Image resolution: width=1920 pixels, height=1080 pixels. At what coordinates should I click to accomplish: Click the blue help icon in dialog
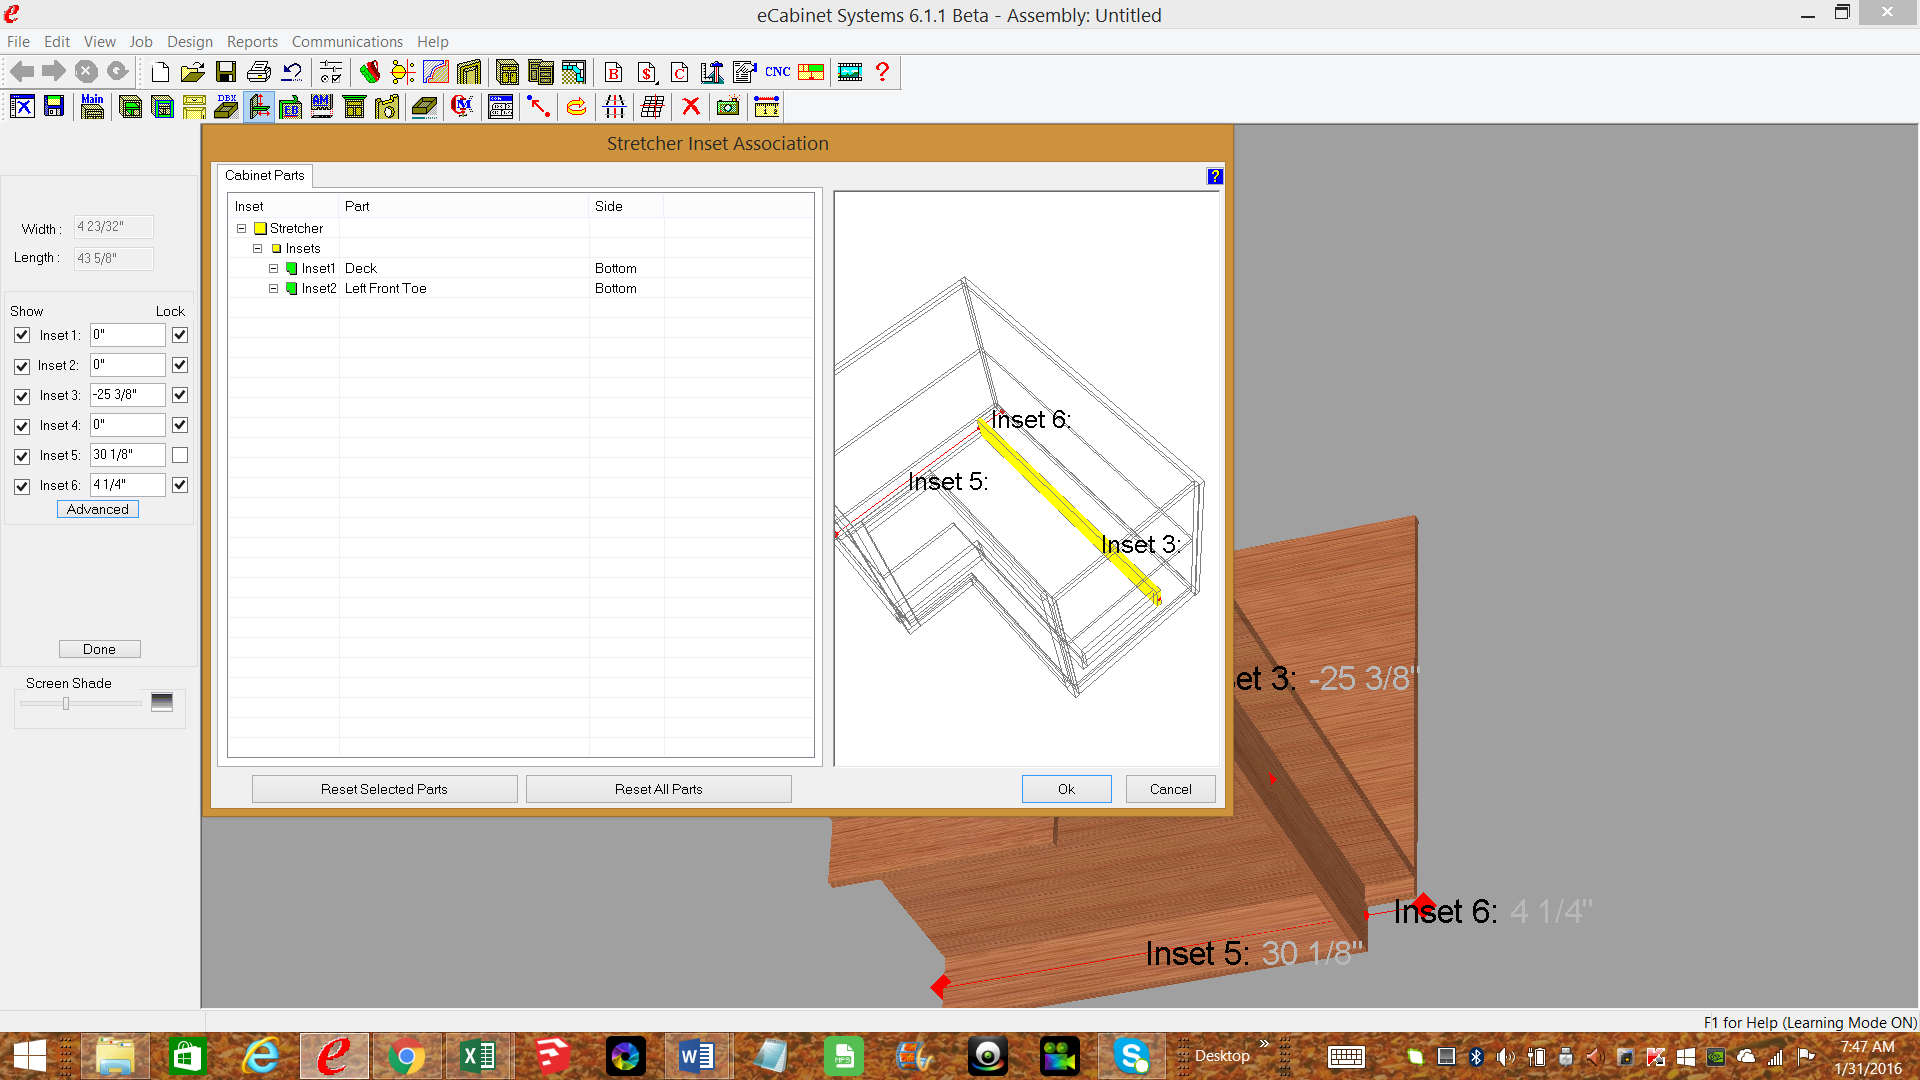1214,176
